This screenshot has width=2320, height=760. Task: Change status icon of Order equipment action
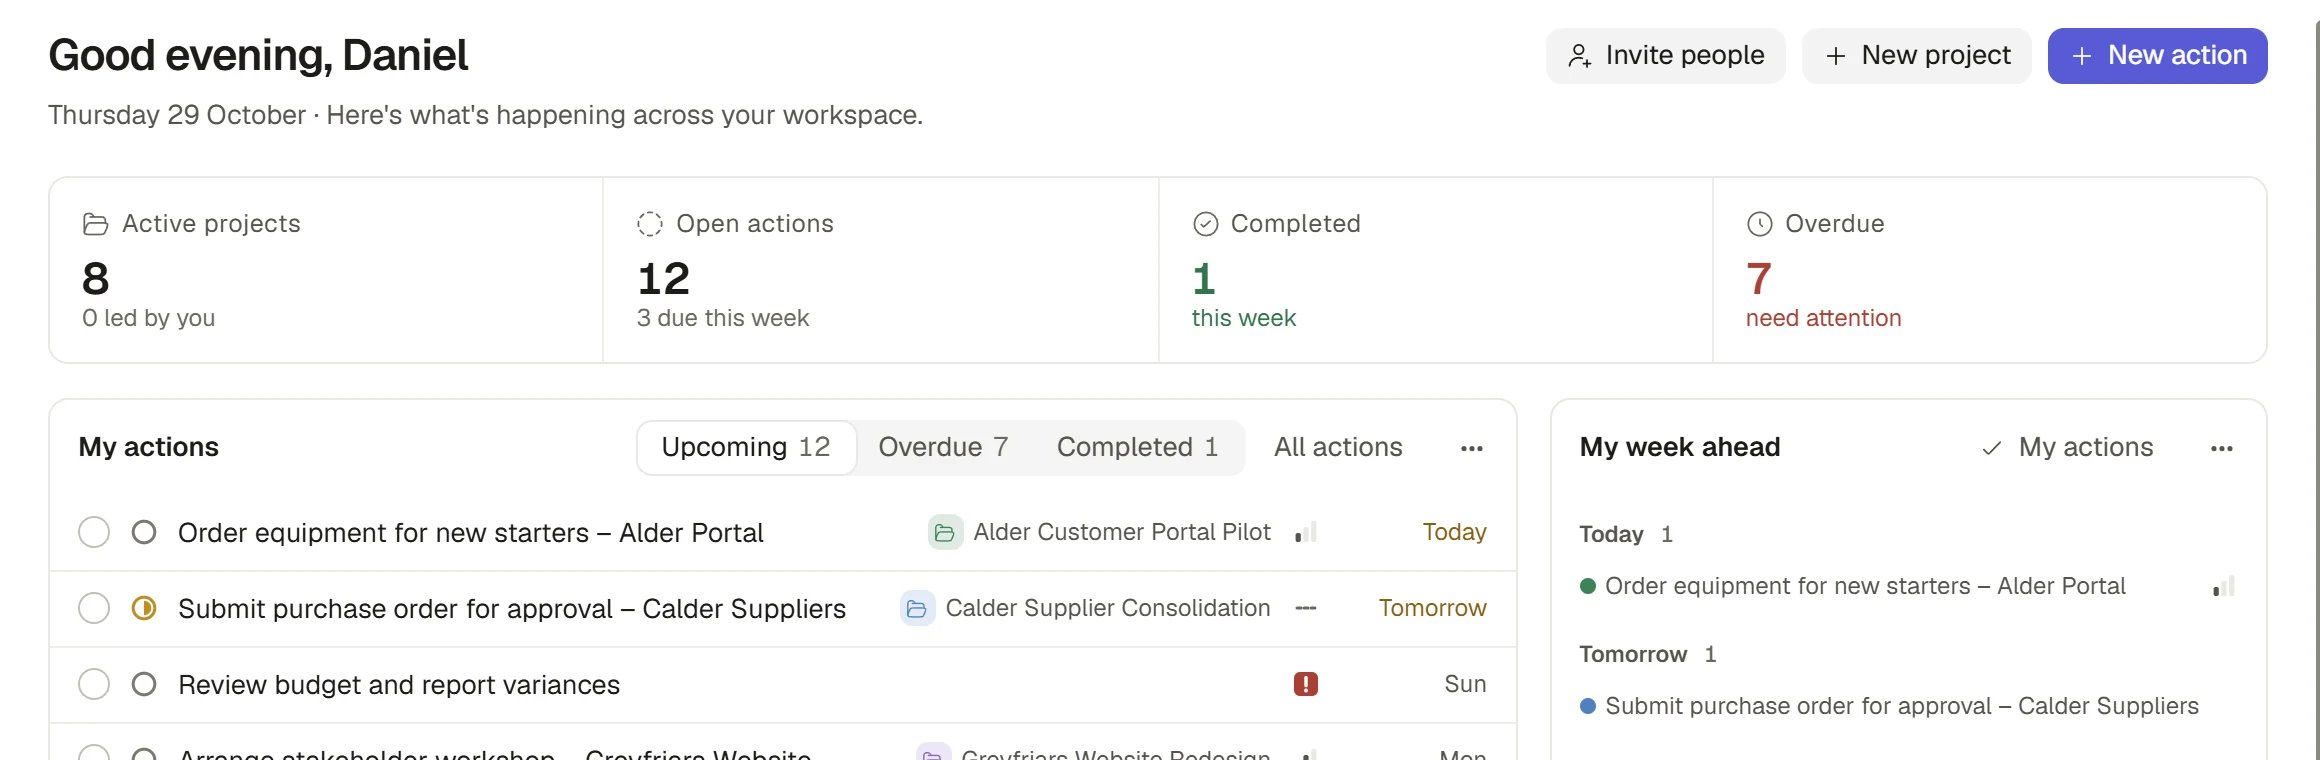coord(144,532)
